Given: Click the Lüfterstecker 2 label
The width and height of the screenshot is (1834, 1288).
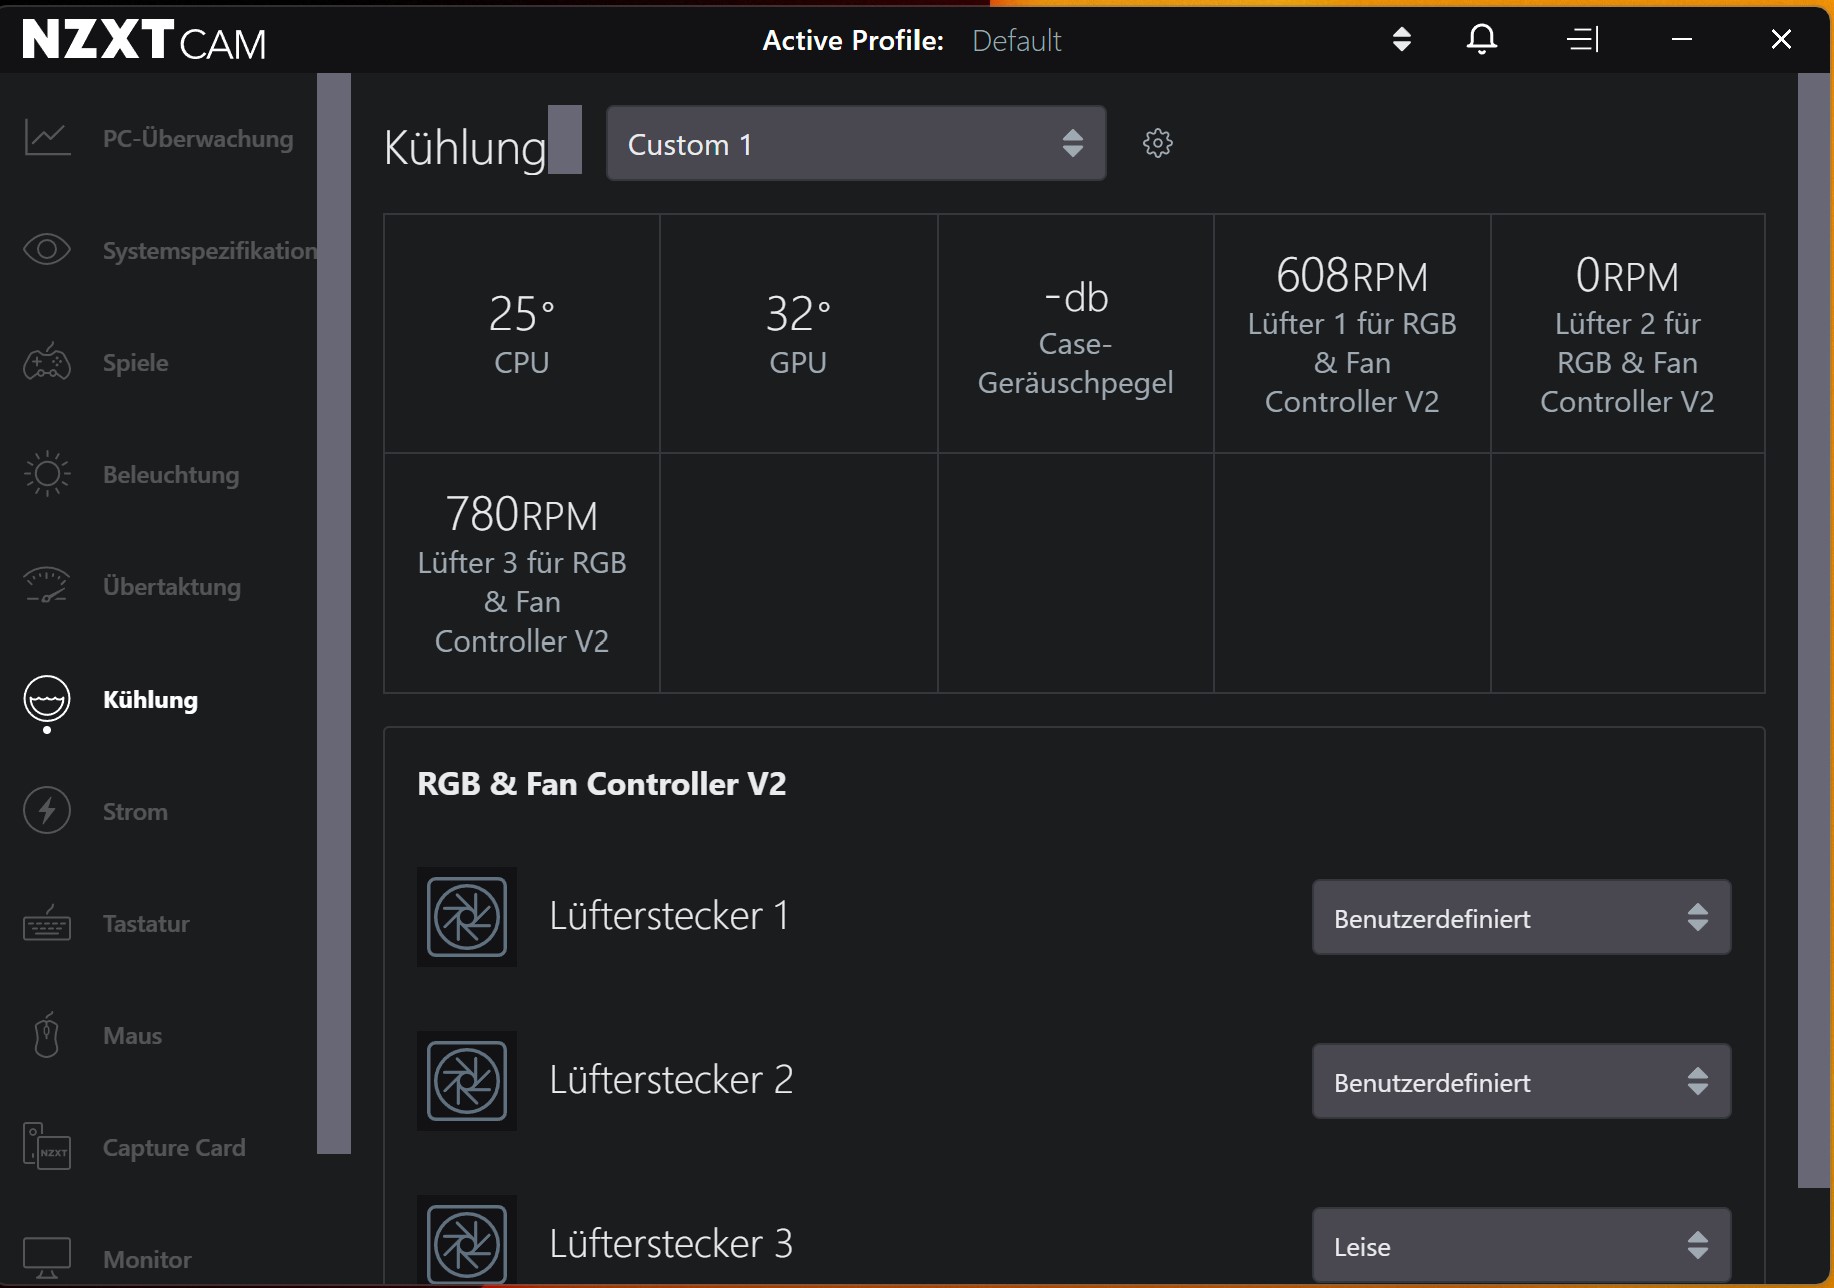Looking at the screenshot, I should pos(671,1080).
